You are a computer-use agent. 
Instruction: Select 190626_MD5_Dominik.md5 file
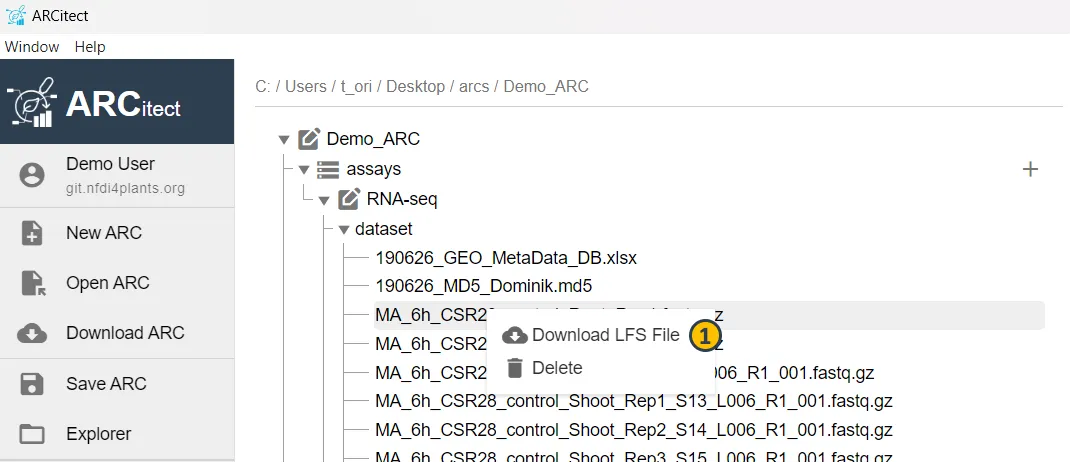pos(483,286)
